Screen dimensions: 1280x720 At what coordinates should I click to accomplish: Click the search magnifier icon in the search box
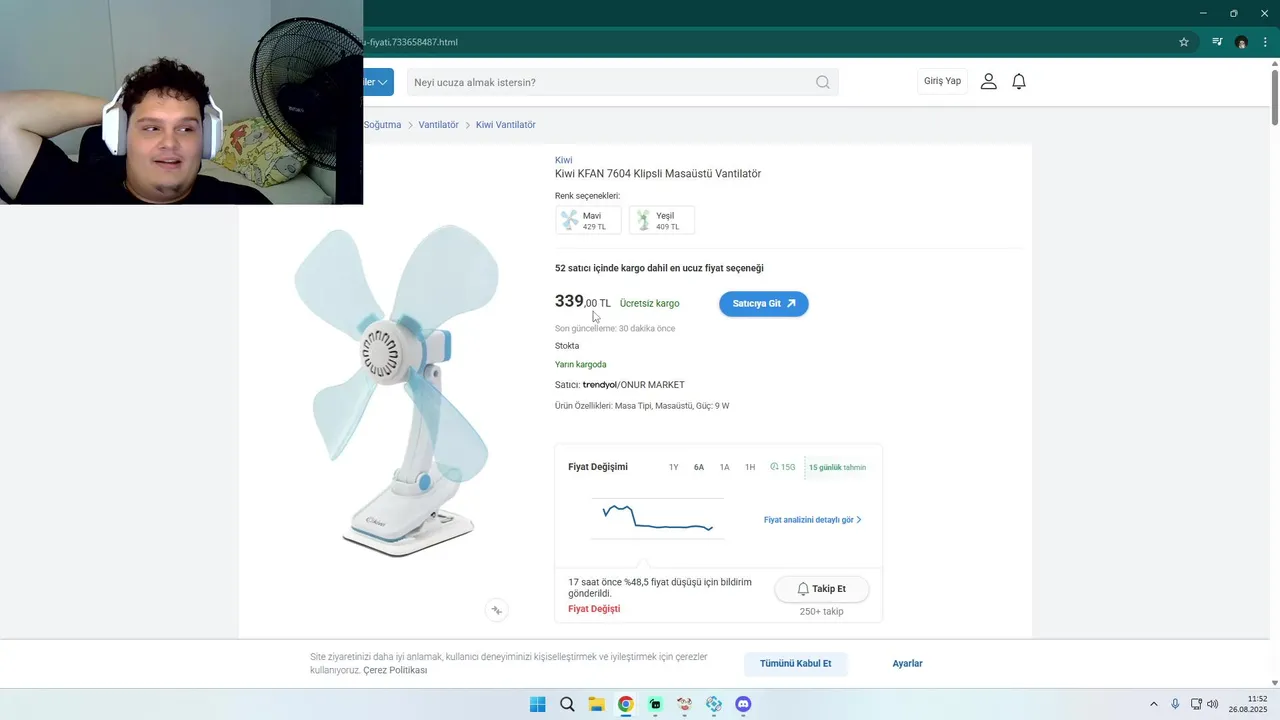click(x=822, y=82)
